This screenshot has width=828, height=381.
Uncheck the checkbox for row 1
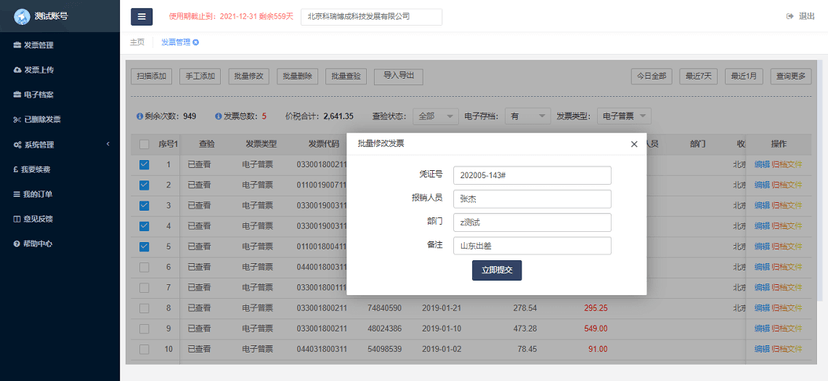point(144,165)
